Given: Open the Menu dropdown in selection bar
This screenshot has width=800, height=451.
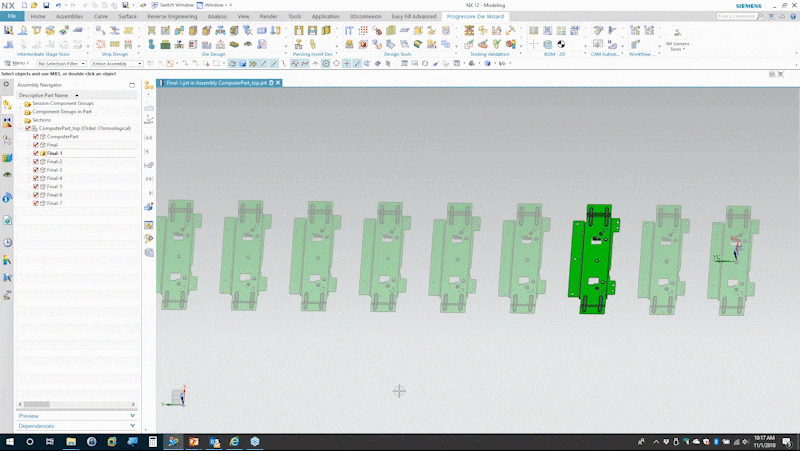Looking at the screenshot, I should (16, 63).
